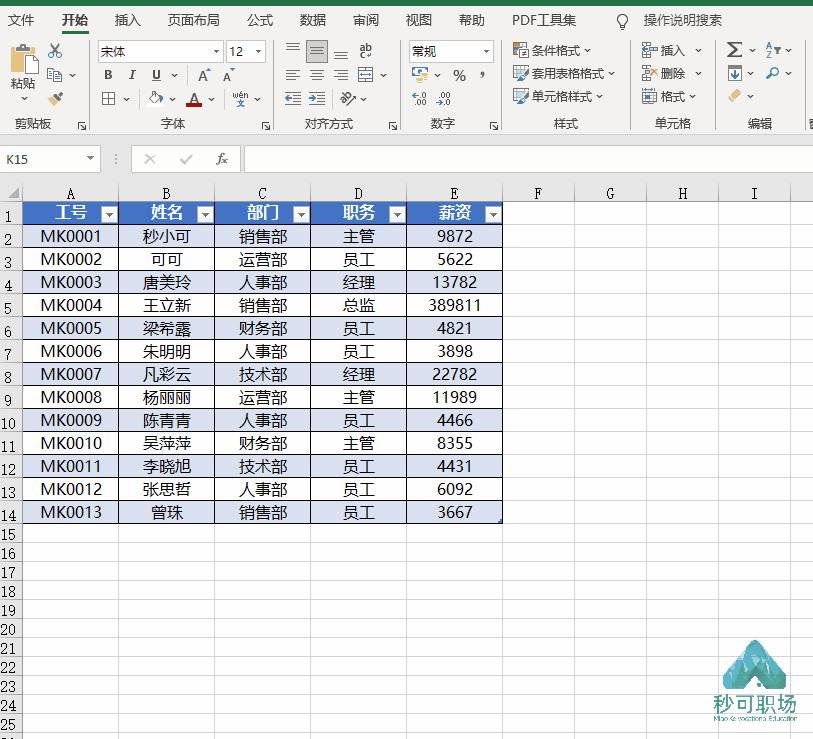Click the Cut scissors icon

click(x=54, y=51)
